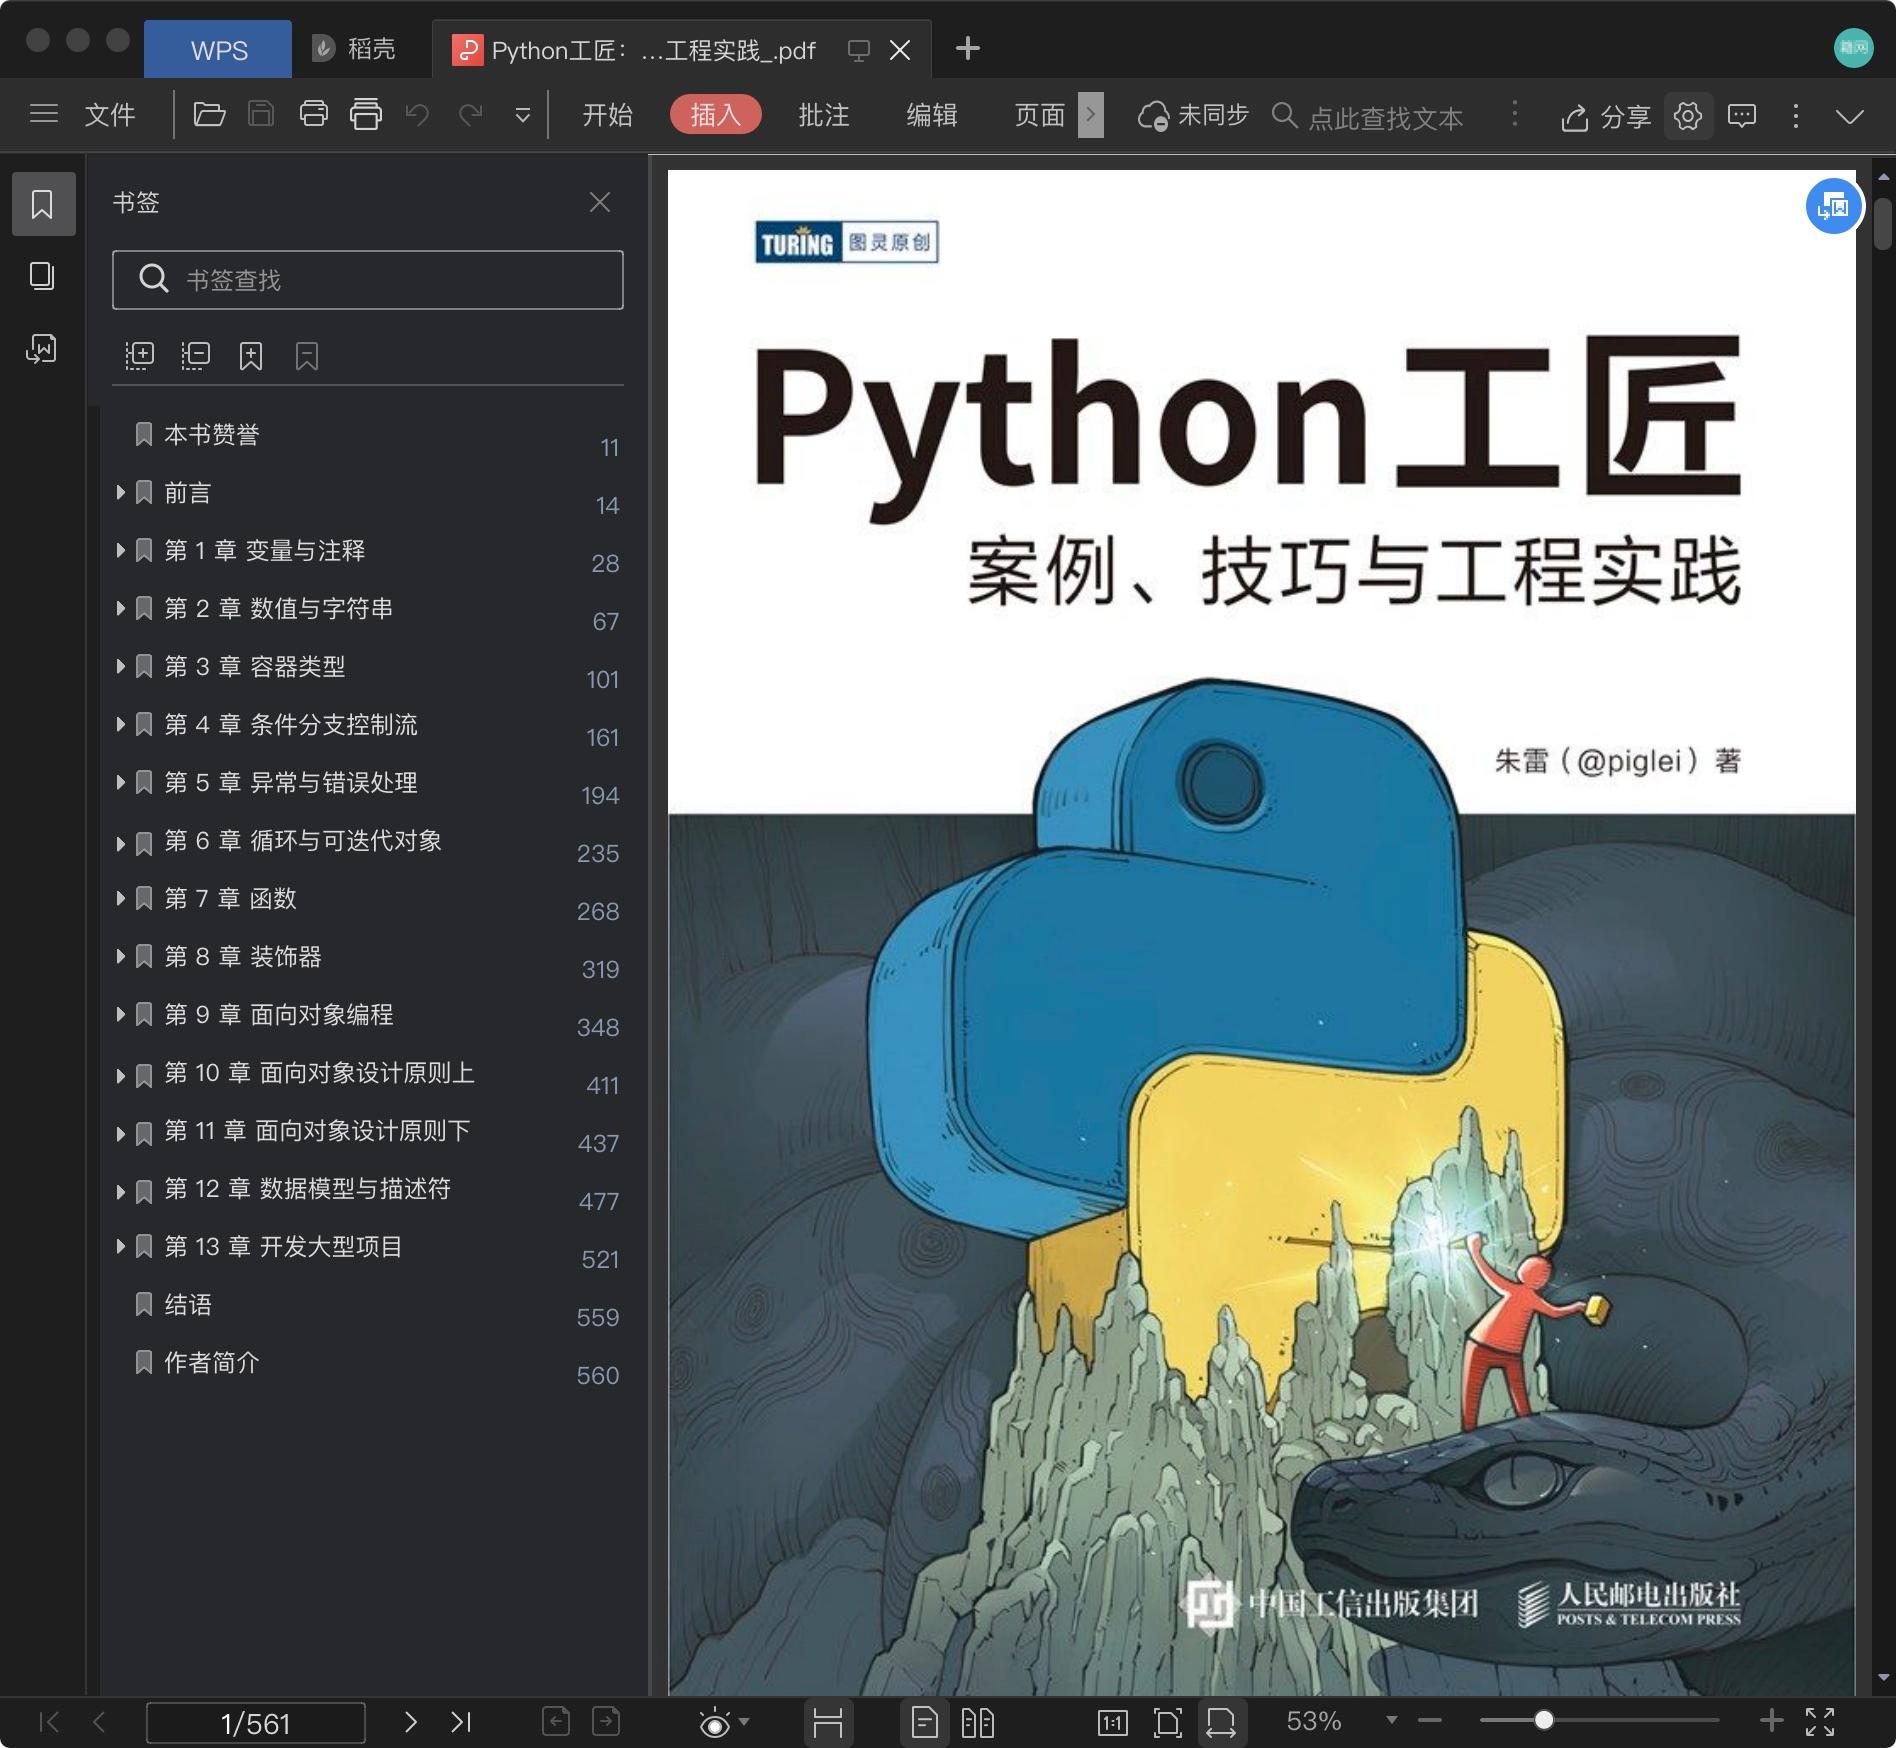This screenshot has width=1896, height=1748.
Task: Click the 分享 share button
Action: (x=1606, y=116)
